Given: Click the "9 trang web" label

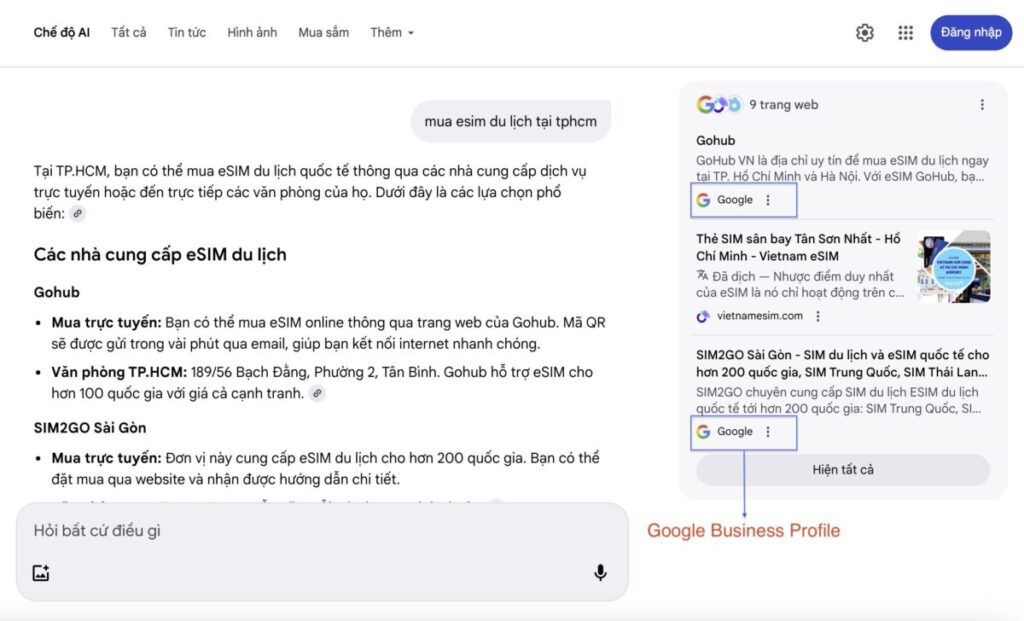Looking at the screenshot, I should pyautogui.click(x=784, y=104).
